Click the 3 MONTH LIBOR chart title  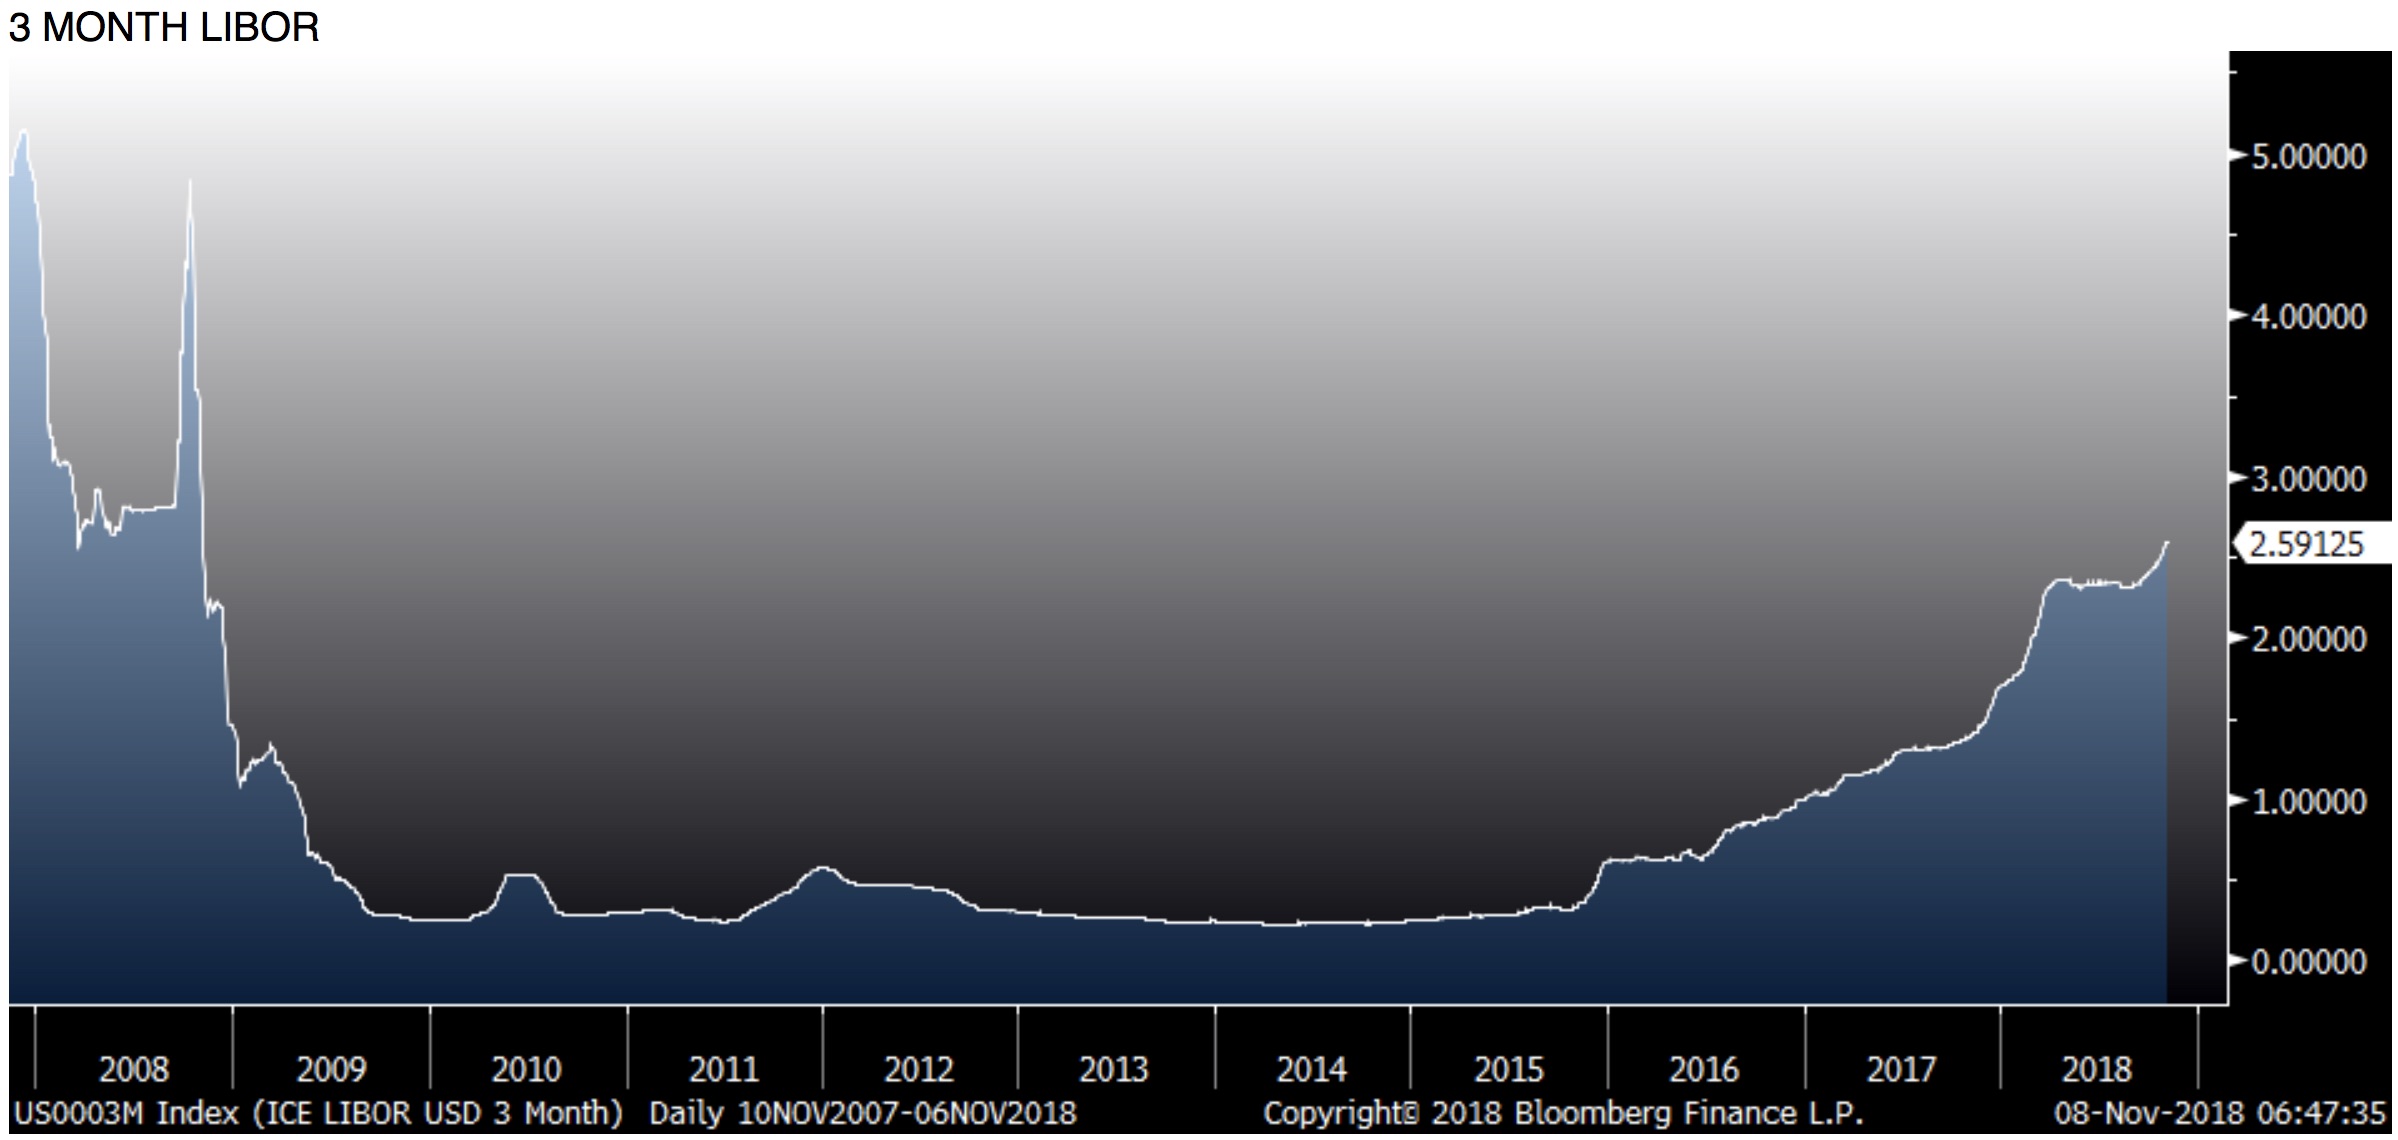(164, 27)
